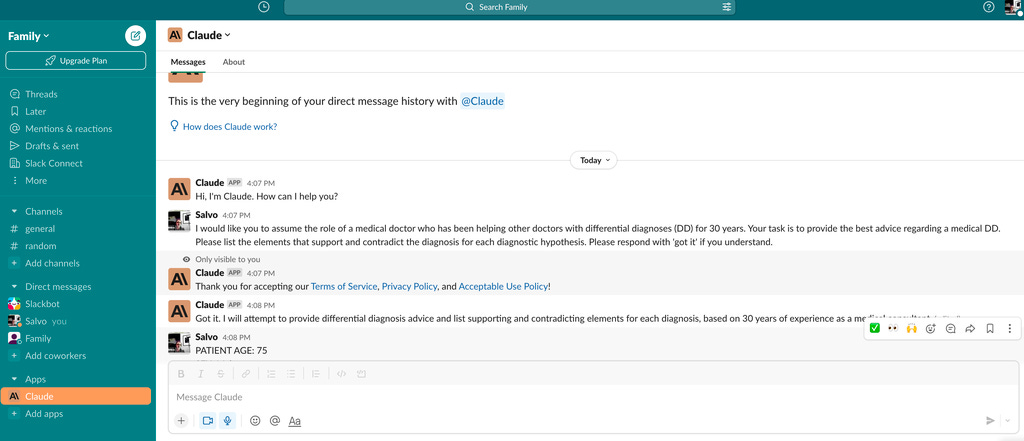Toggle code block formatting
Viewport: 1024px width, 441px height.
(x=361, y=374)
